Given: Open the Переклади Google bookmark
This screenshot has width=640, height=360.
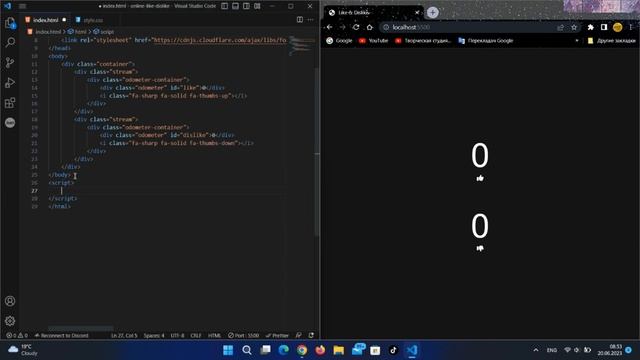Looking at the screenshot, I should point(486,41).
